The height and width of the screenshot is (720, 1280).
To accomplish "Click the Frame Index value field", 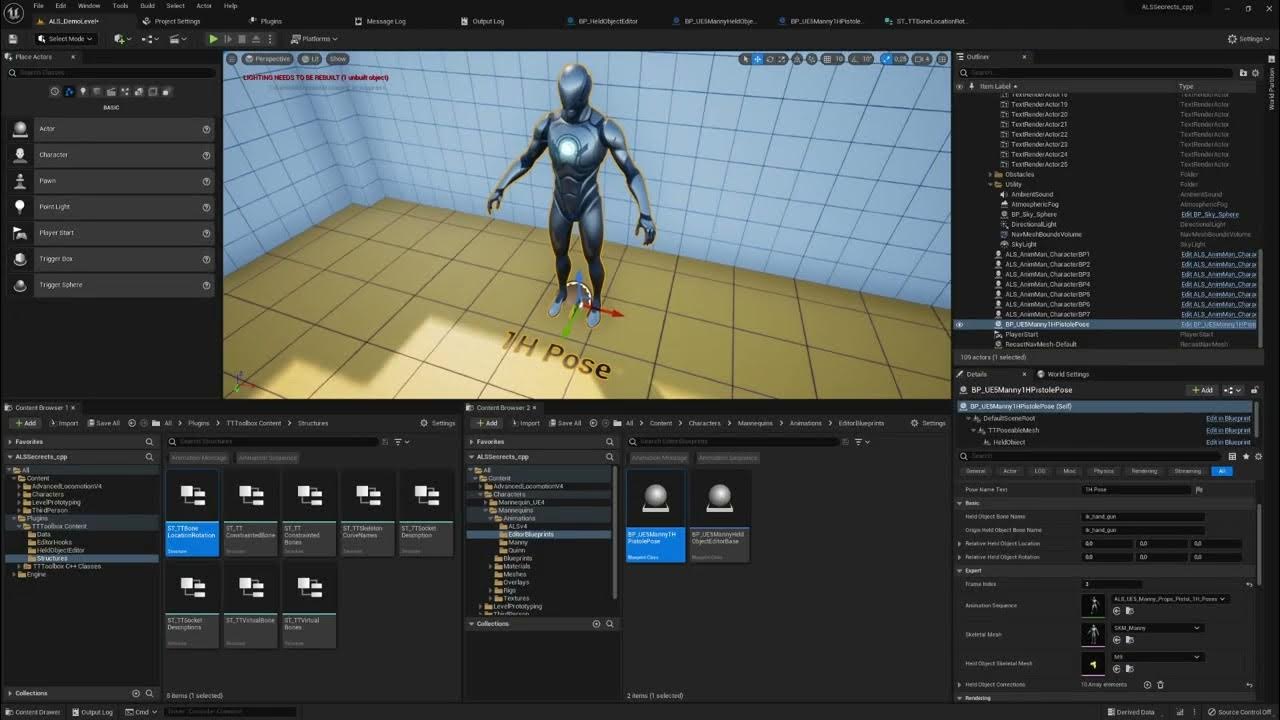I will coord(1112,584).
